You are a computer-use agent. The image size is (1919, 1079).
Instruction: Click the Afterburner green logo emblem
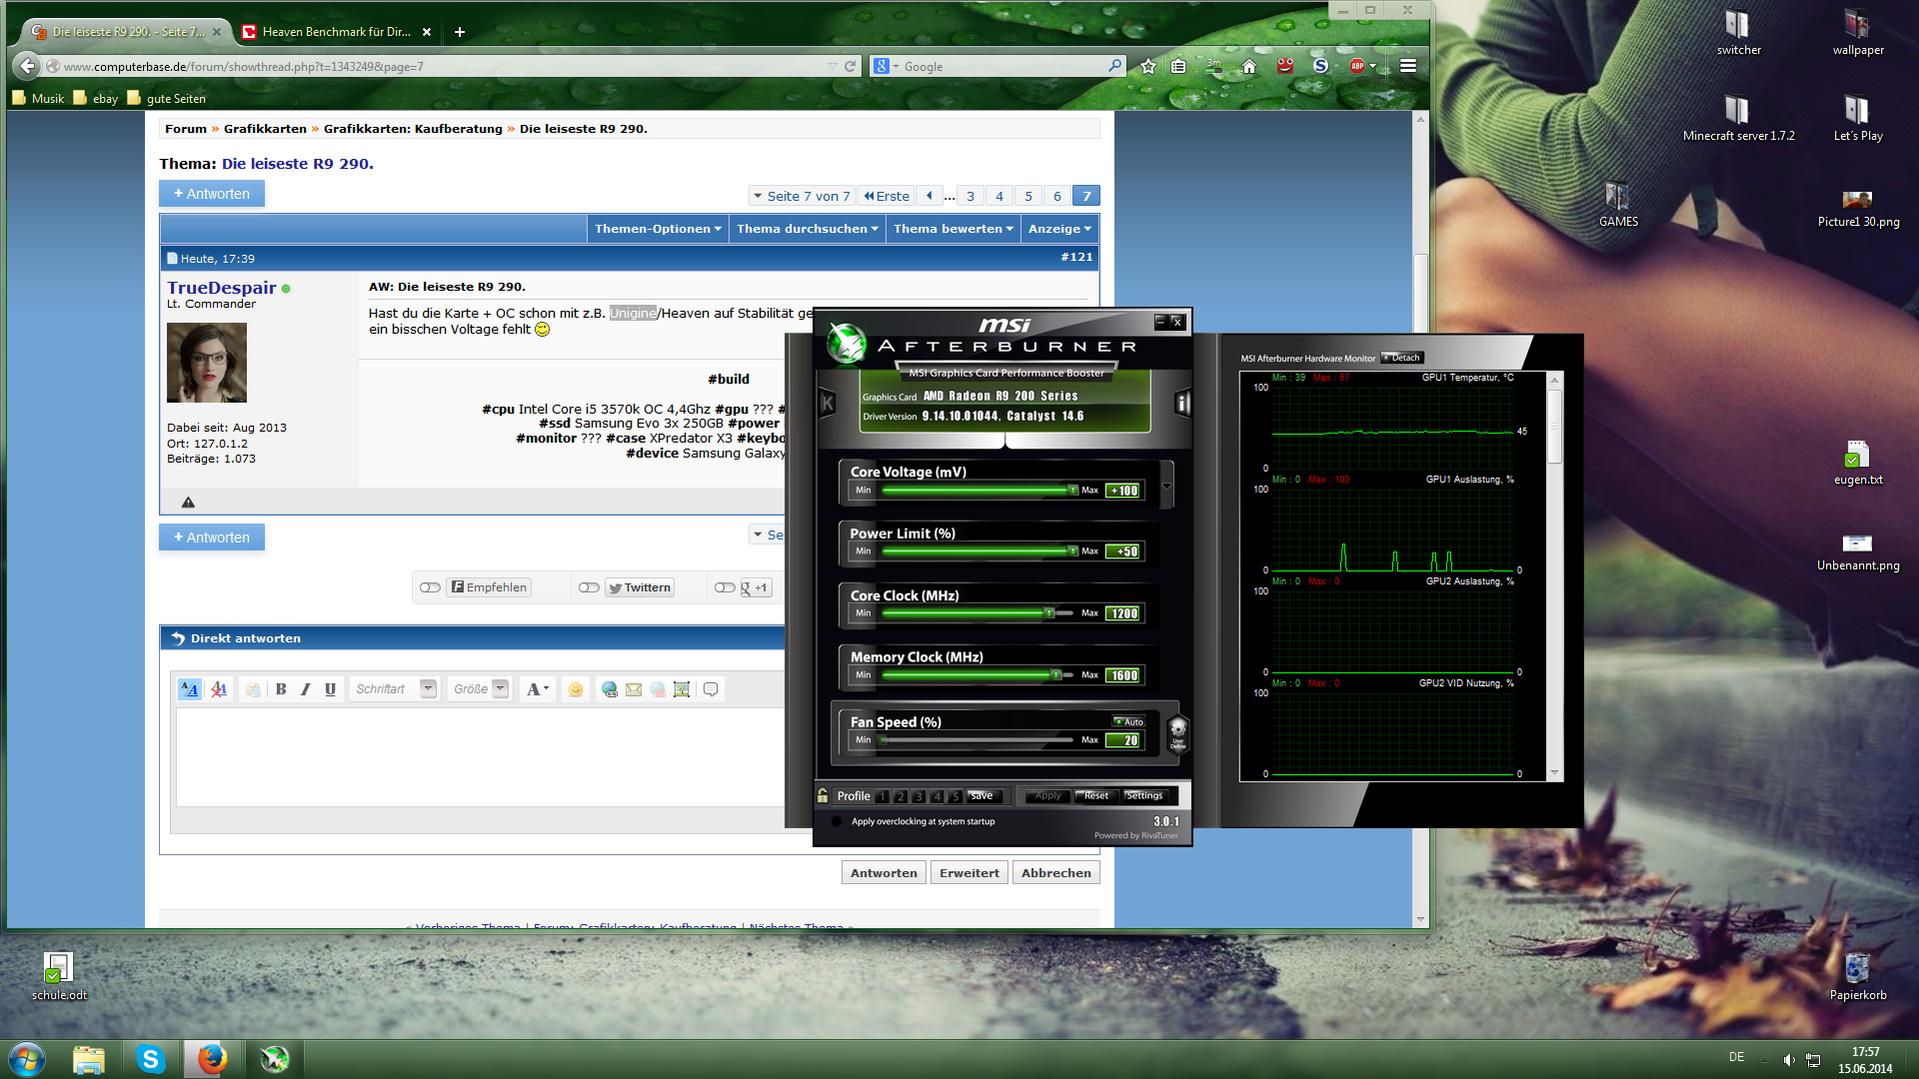[x=847, y=343]
